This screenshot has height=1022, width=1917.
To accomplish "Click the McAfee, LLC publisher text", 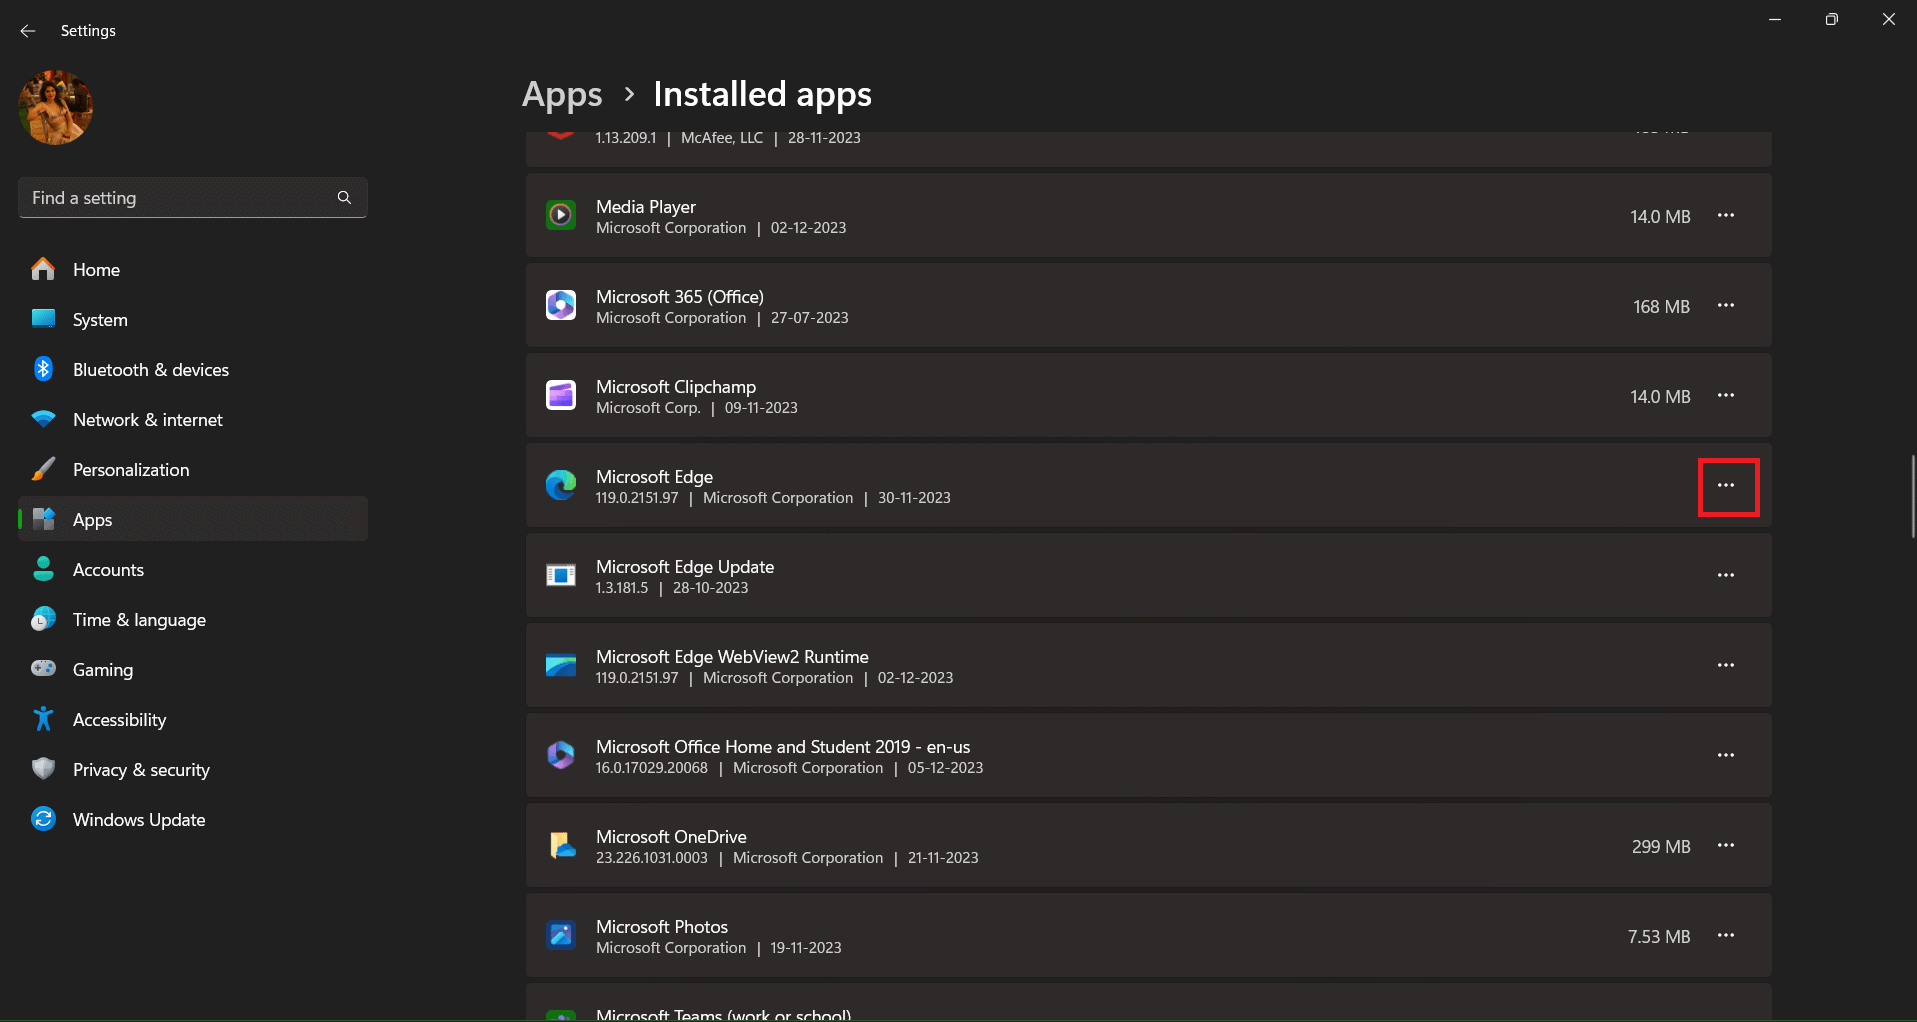I will [x=722, y=138].
